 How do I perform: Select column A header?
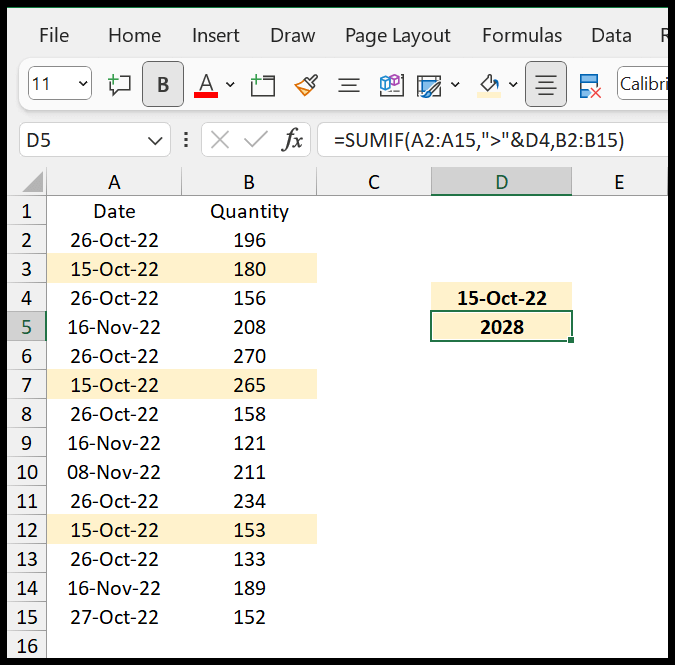point(114,182)
